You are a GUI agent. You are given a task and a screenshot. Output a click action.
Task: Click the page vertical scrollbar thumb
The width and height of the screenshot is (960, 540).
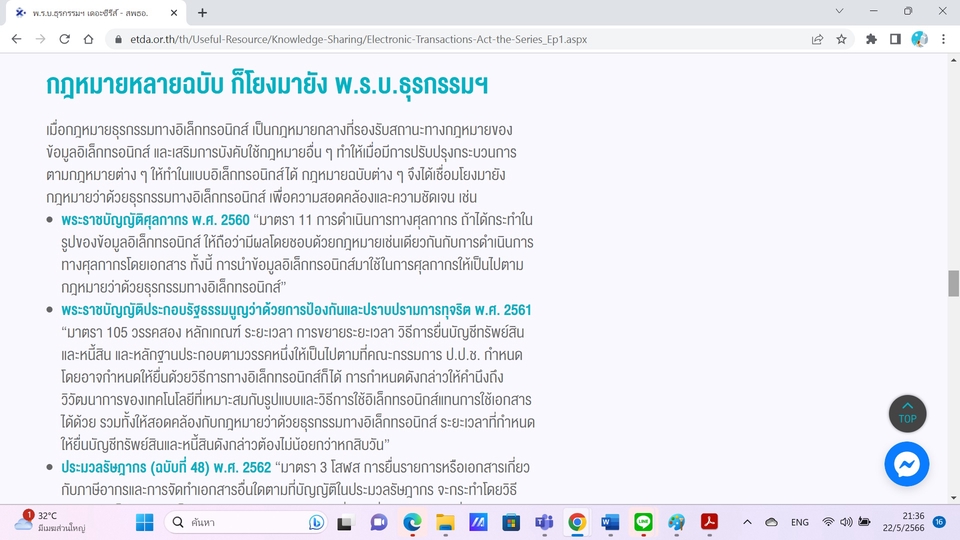coord(953,283)
